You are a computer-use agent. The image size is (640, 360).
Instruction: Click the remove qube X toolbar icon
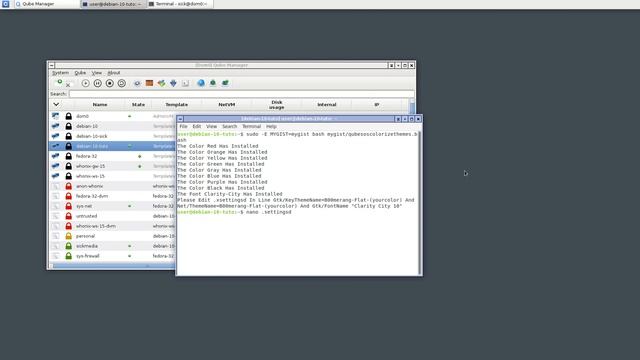[68, 85]
